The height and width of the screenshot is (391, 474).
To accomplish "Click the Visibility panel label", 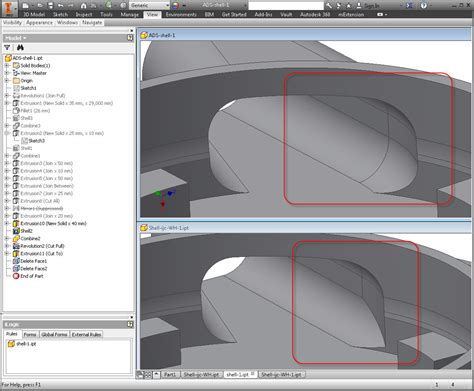I will [12, 23].
